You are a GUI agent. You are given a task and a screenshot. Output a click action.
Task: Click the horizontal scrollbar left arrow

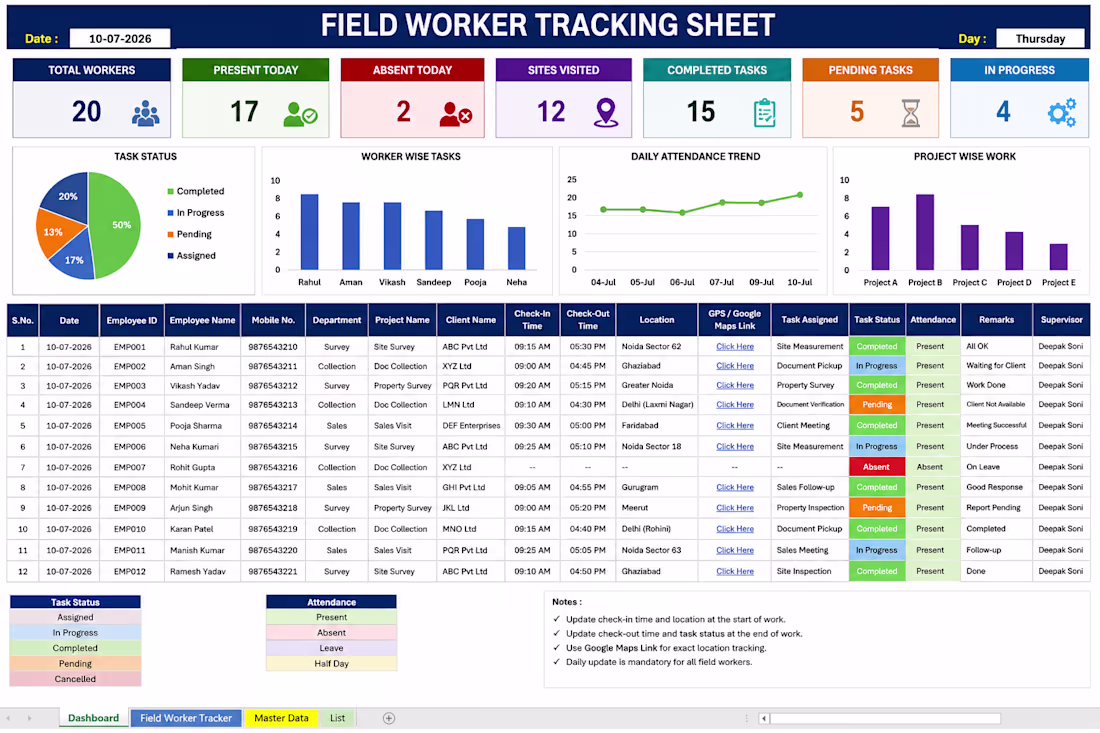tap(764, 718)
